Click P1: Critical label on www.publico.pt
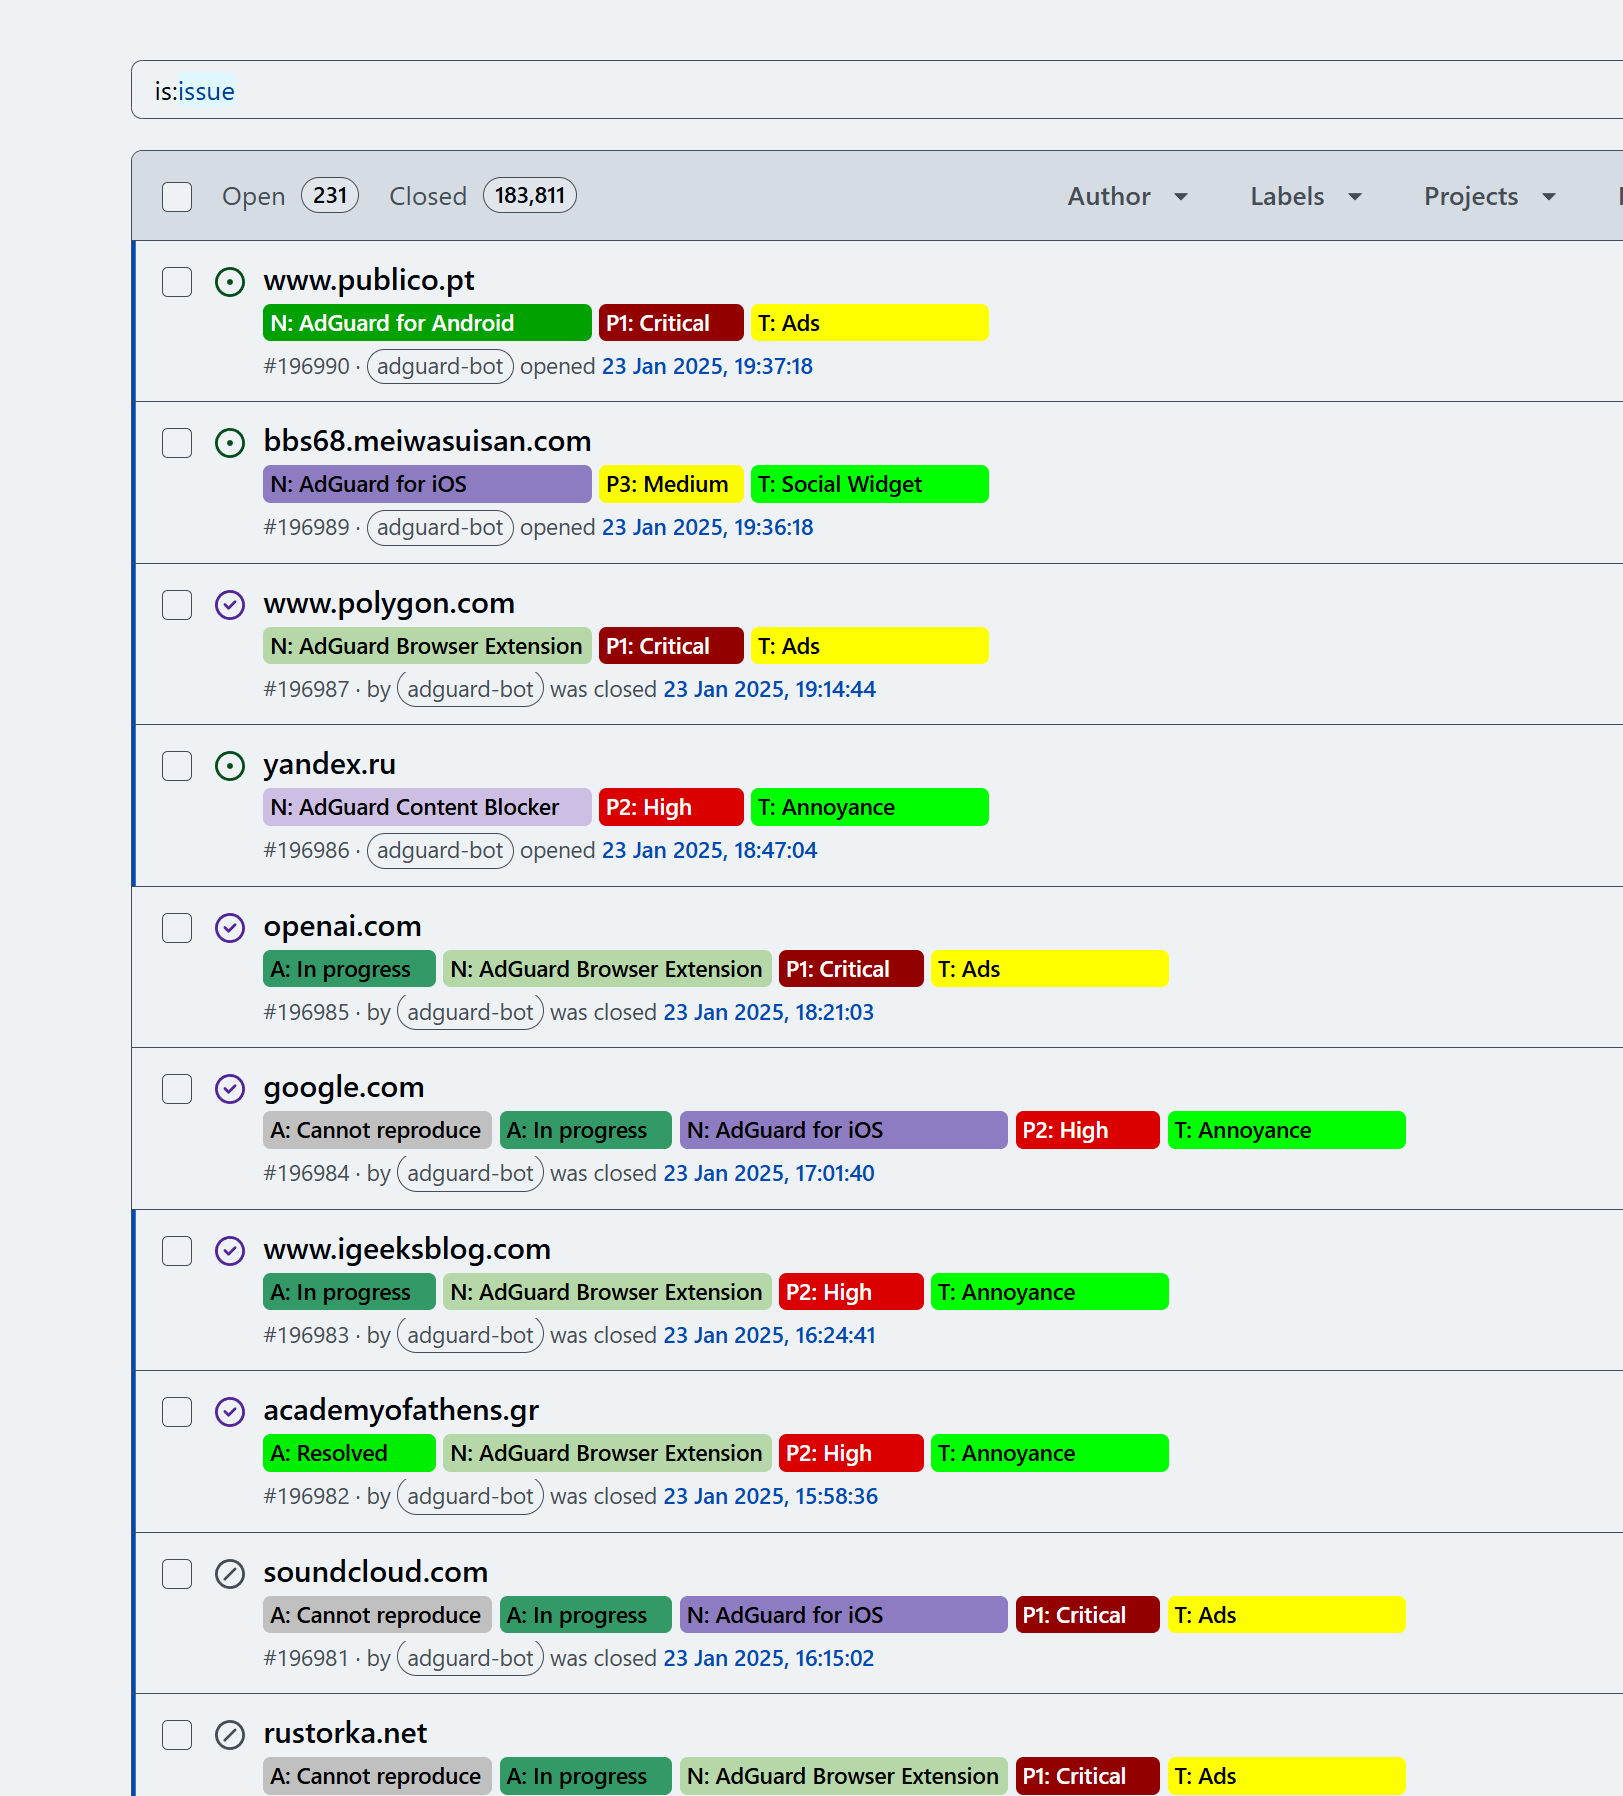This screenshot has width=1623, height=1796. 671,323
